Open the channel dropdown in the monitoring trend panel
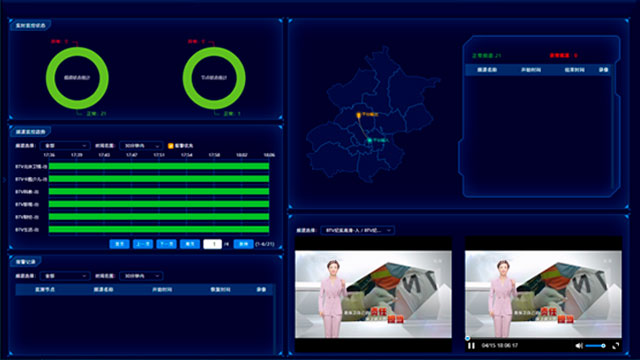The height and width of the screenshot is (360, 640). [65, 146]
